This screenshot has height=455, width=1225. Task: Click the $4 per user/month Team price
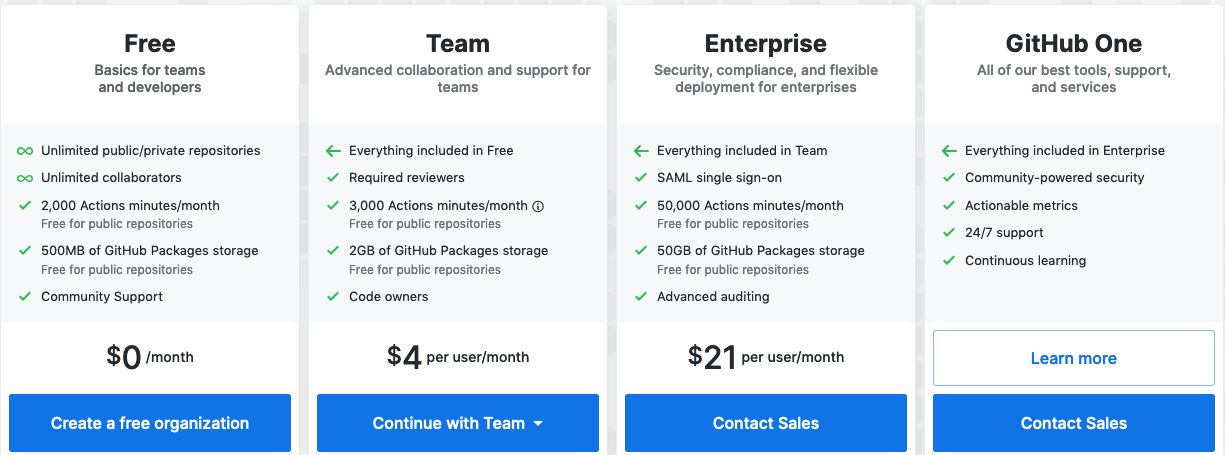pyautogui.click(x=458, y=357)
